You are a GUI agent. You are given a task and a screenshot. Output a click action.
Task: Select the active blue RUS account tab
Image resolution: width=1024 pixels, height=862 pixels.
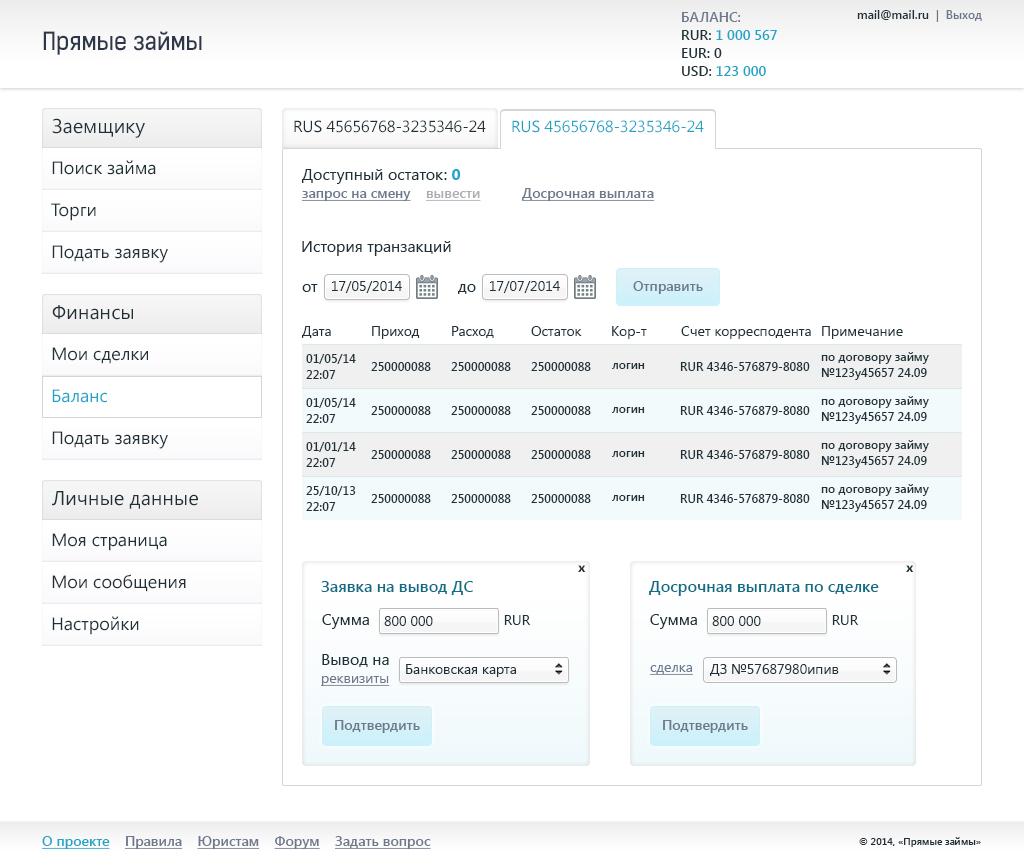coord(607,129)
